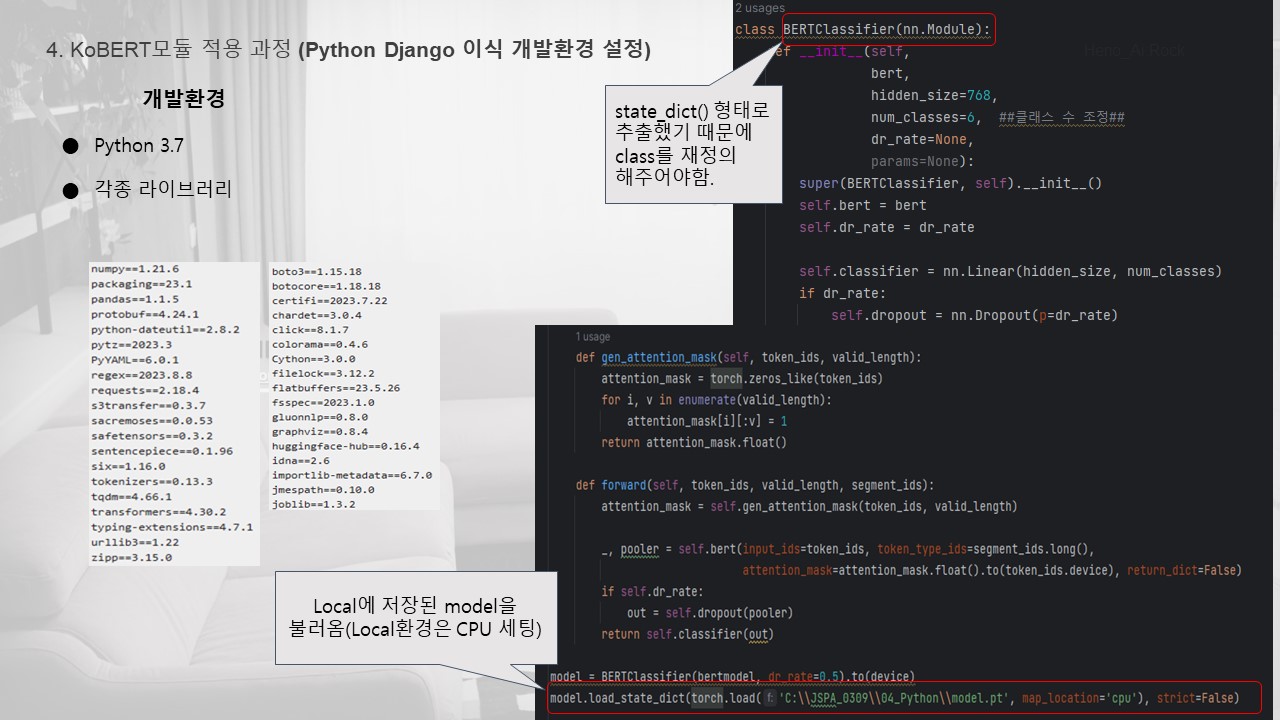Click the dr_rate=None parameter line

tap(922, 139)
